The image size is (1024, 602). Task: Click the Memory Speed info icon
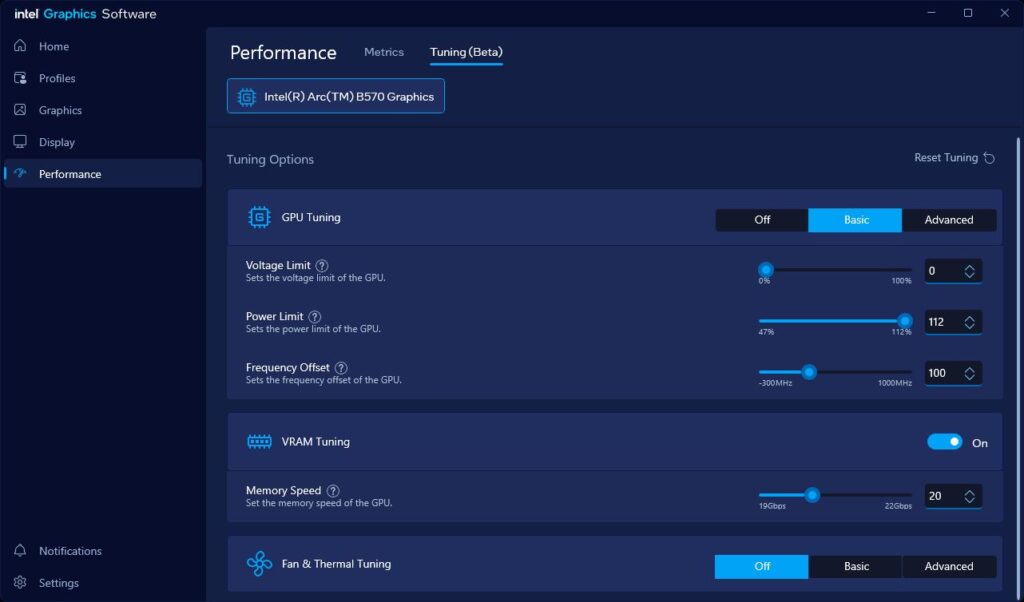(333, 491)
